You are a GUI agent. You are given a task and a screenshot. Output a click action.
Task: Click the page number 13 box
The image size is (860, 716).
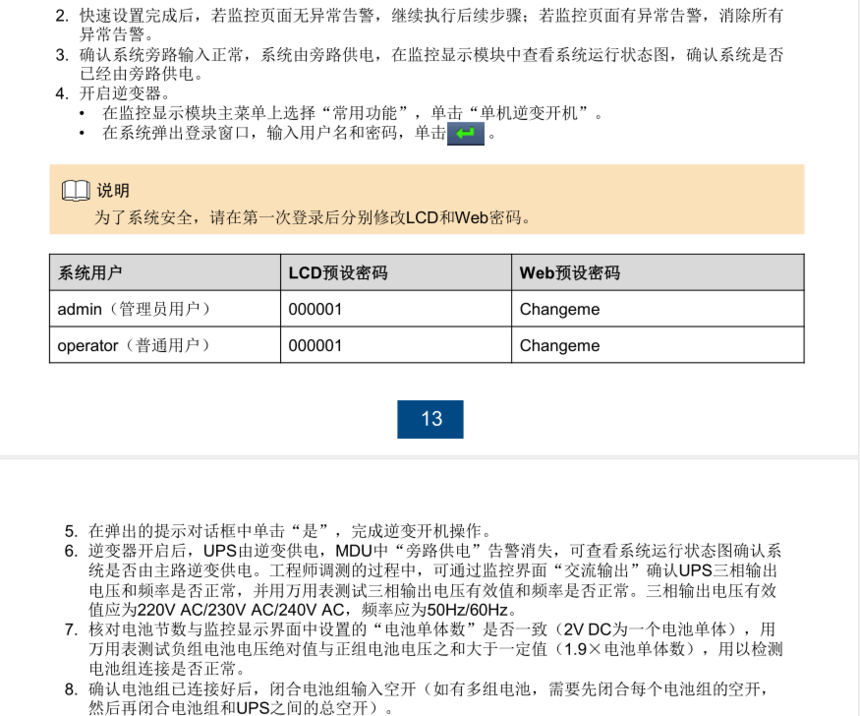431,419
